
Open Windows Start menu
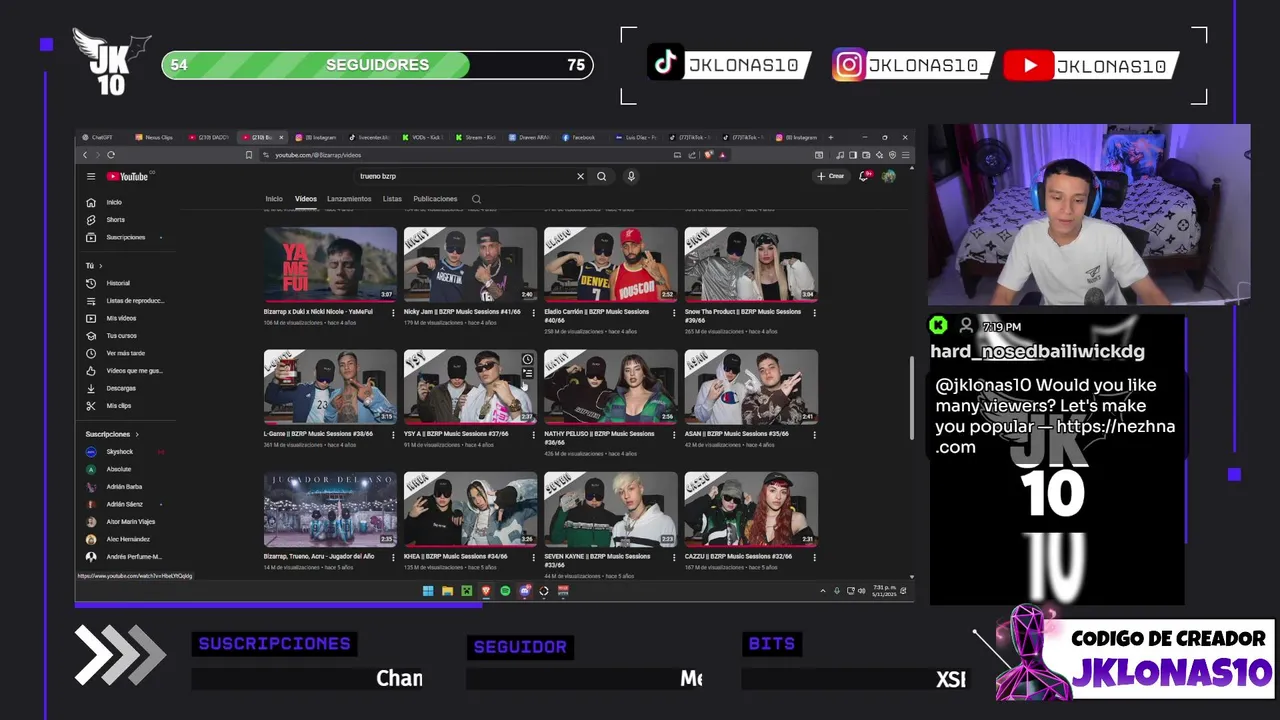pos(428,591)
